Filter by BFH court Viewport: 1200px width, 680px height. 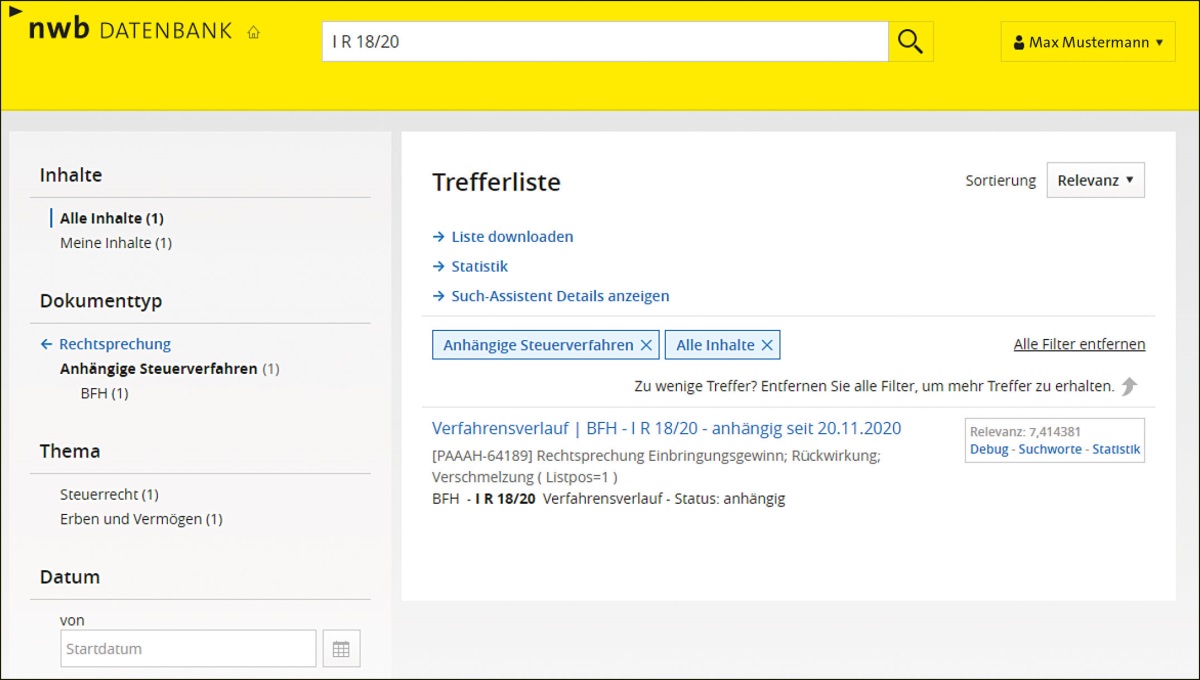pyautogui.click(x=104, y=394)
